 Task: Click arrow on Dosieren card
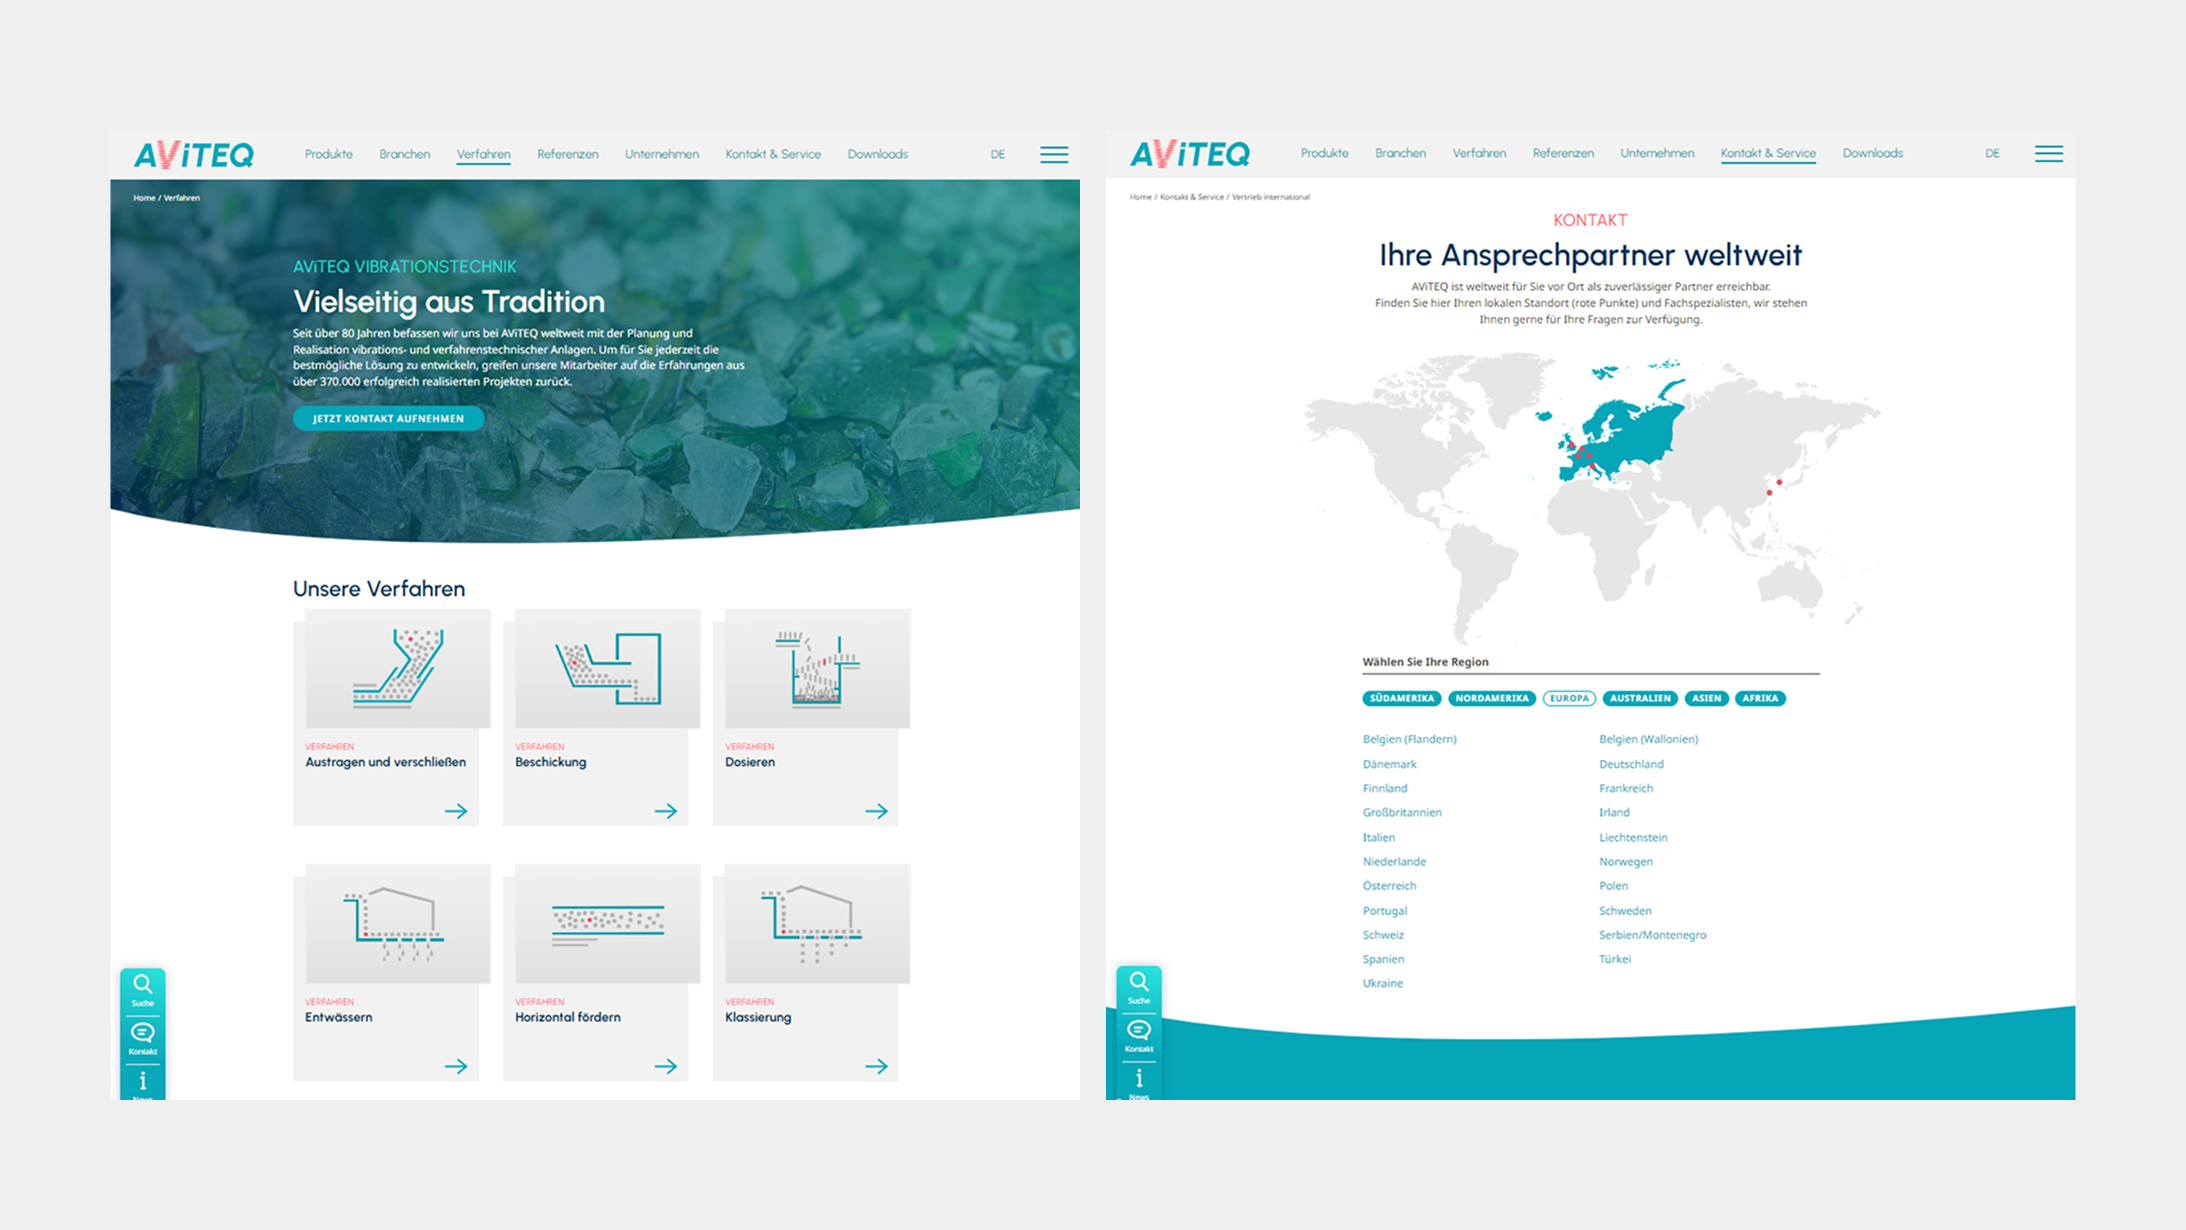pos(876,811)
